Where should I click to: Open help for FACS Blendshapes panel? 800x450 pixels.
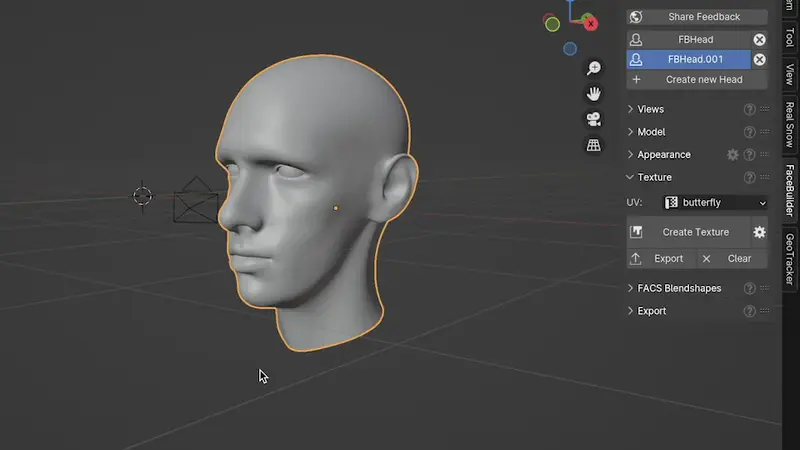click(x=749, y=288)
